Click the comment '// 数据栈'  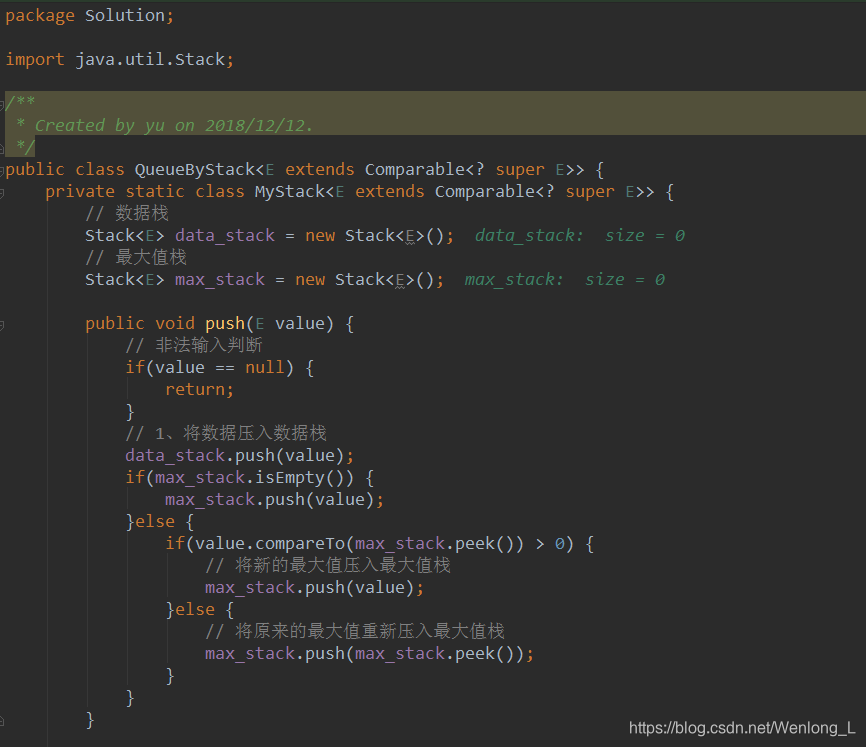127,214
